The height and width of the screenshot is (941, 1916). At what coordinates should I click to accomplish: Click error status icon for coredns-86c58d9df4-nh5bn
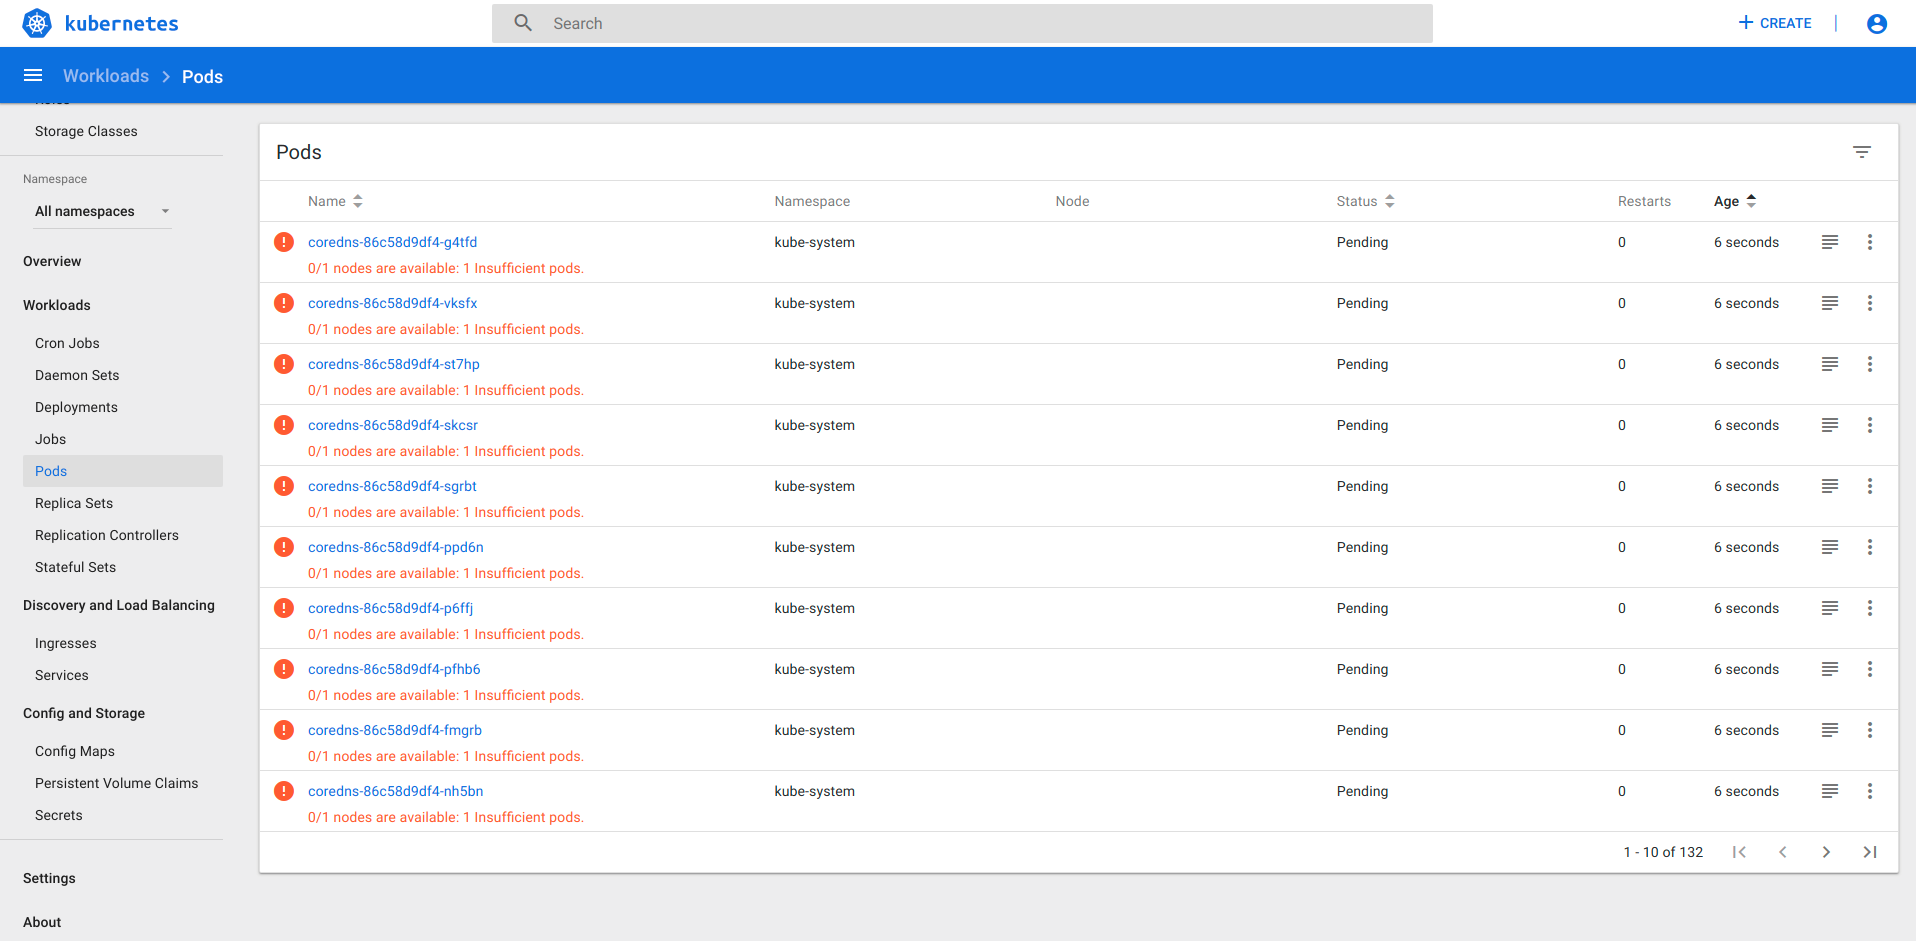pyautogui.click(x=284, y=791)
